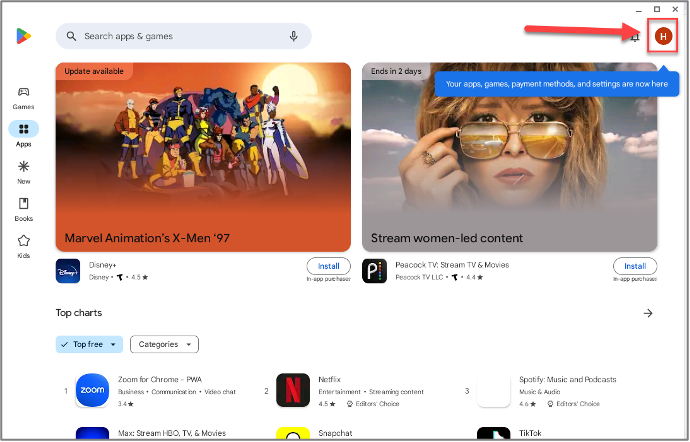Go to the New section

pyautogui.click(x=23, y=171)
